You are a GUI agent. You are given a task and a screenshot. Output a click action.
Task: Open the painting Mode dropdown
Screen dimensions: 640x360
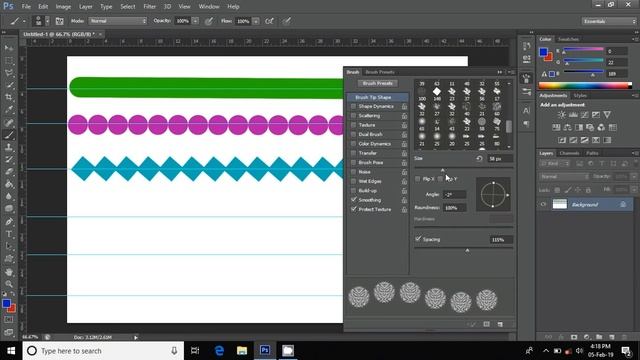click(118, 21)
